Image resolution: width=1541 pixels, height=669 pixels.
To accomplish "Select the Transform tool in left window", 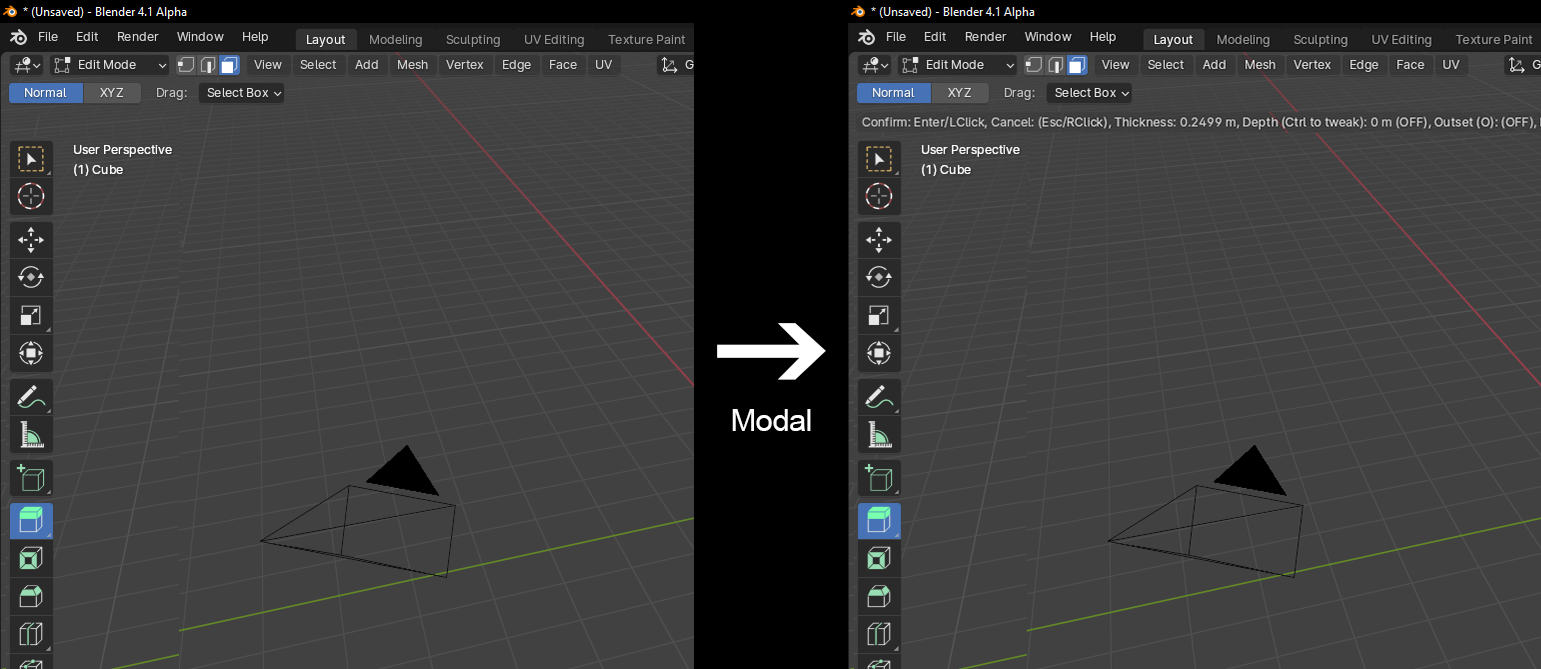I will click(x=31, y=353).
